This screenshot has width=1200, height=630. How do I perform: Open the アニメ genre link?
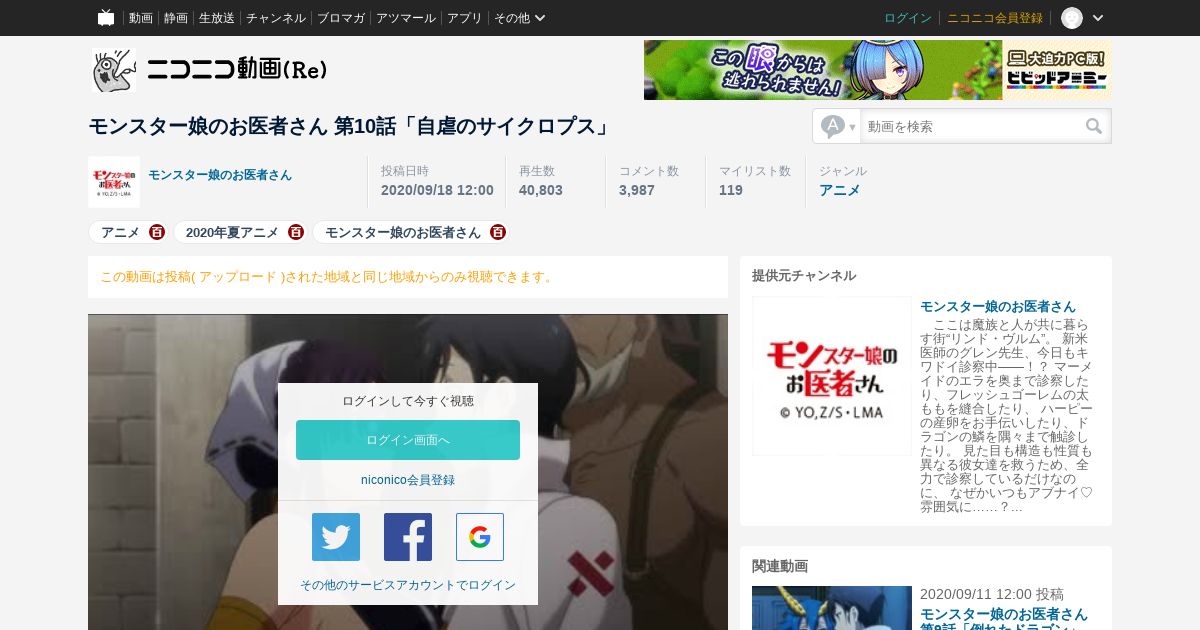[x=839, y=190]
